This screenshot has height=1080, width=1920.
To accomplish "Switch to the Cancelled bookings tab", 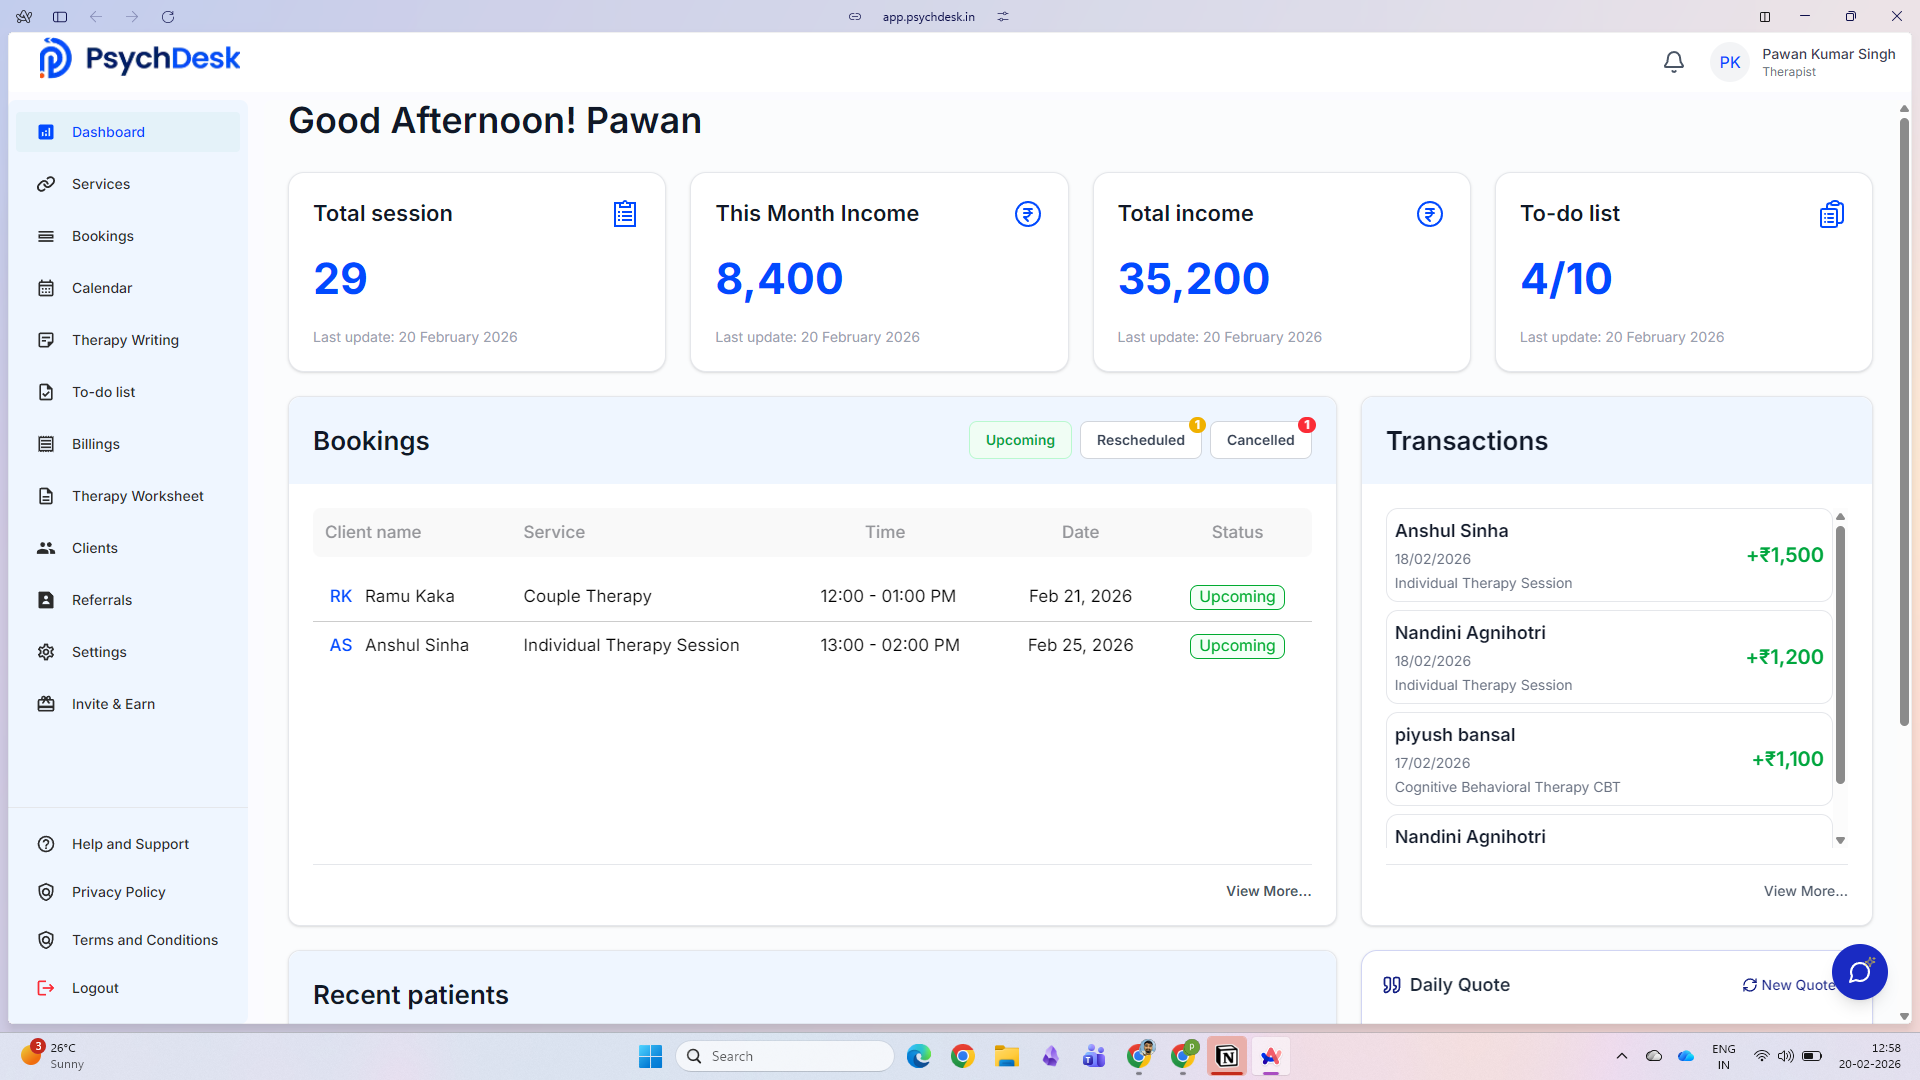I will (1259, 440).
